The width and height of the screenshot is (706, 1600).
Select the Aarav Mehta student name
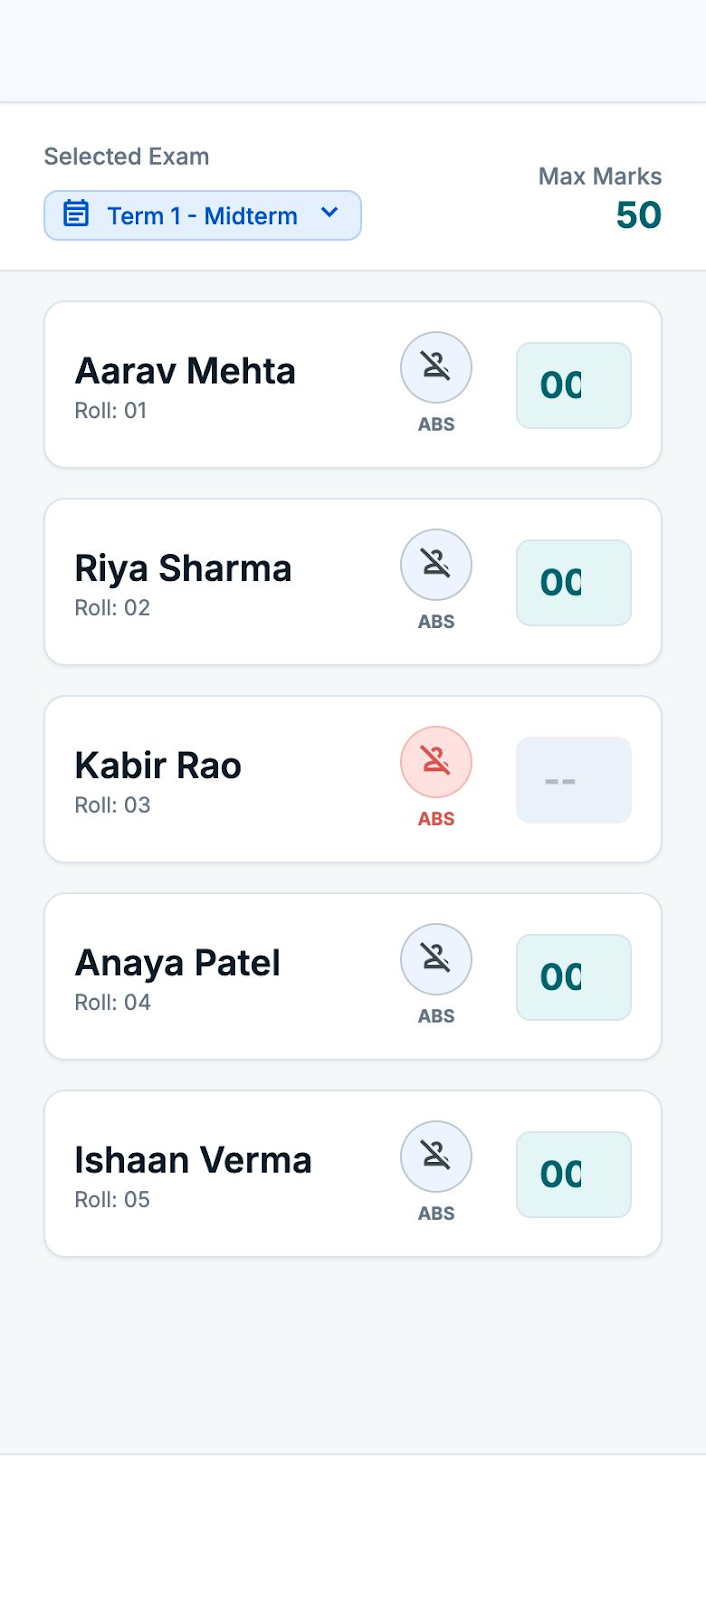185,371
